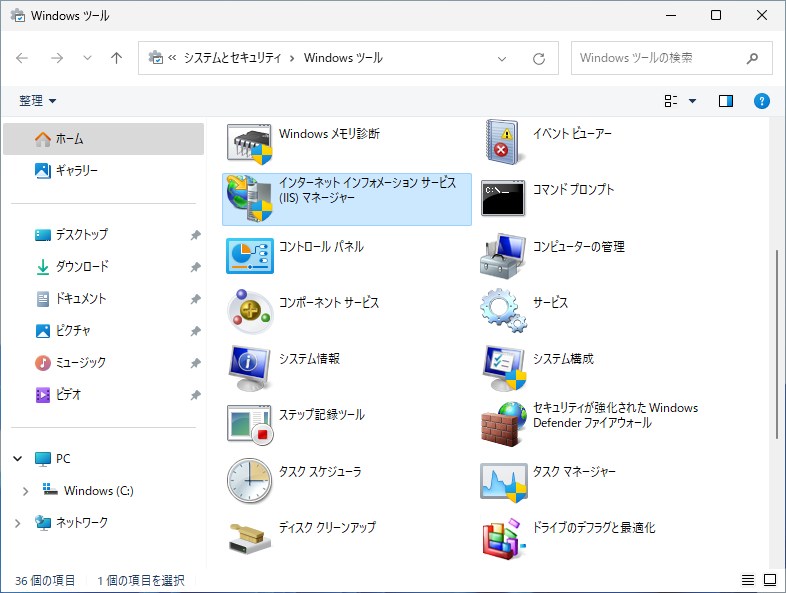Show hidden path levels in the address bar
The height and width of the screenshot is (593, 786).
[x=172, y=58]
